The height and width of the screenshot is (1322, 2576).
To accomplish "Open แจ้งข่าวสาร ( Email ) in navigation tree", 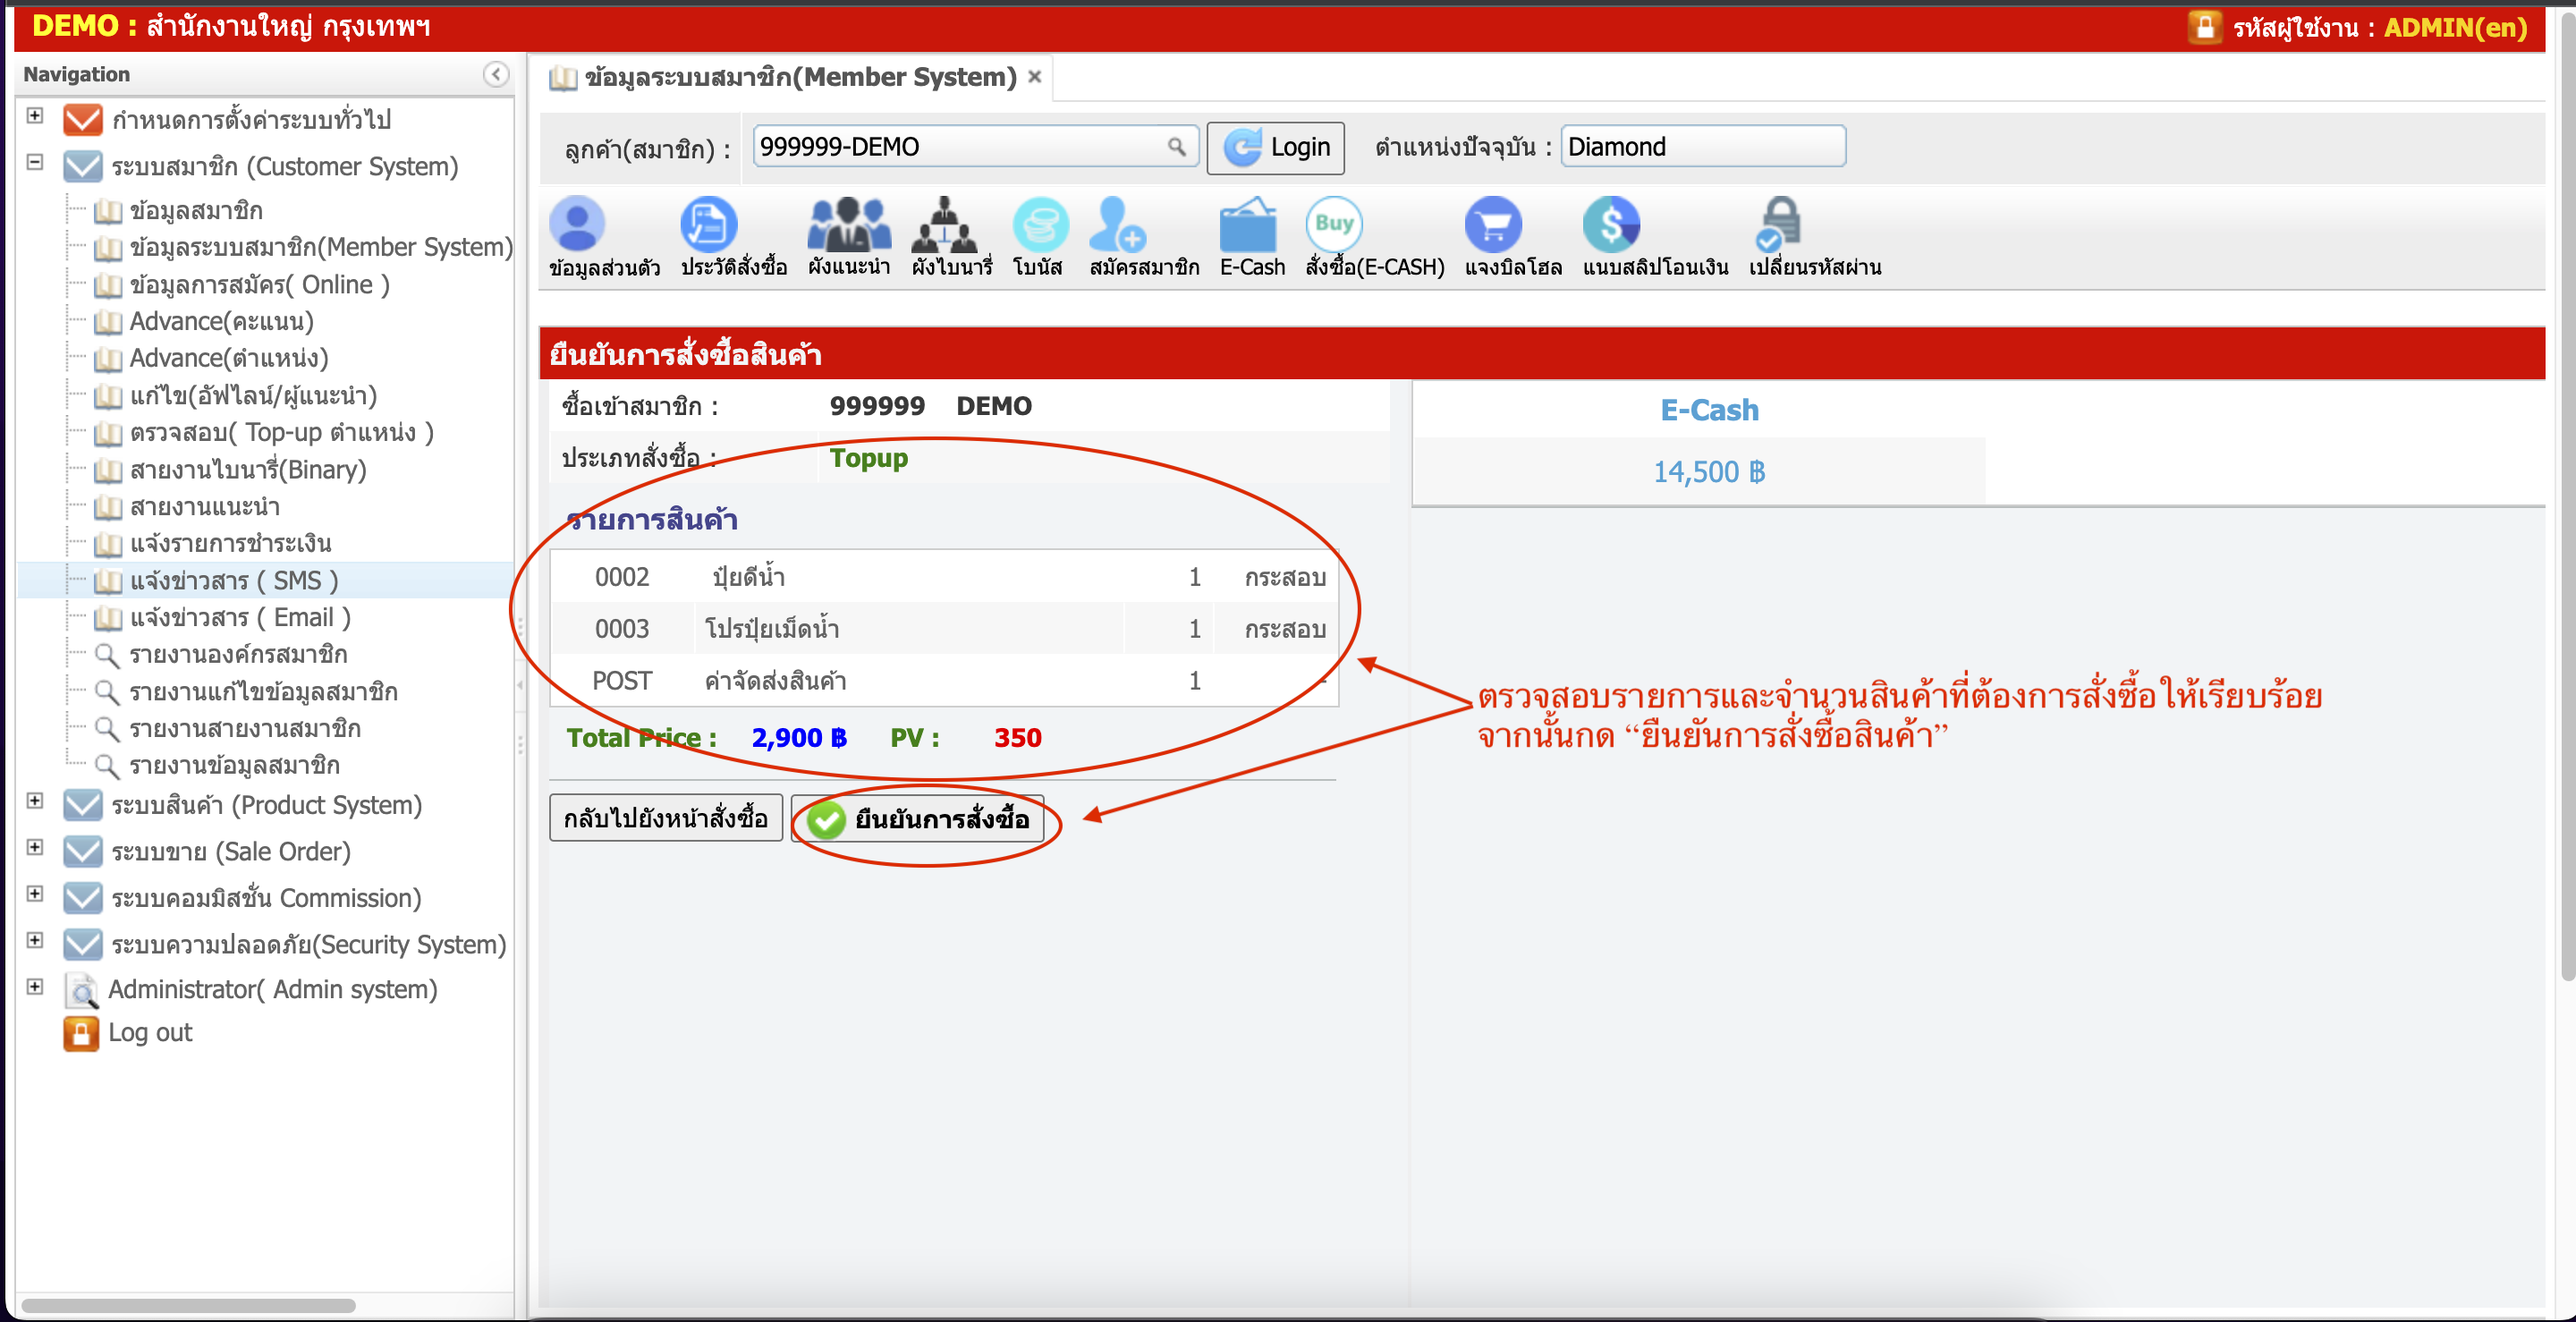I will point(240,618).
